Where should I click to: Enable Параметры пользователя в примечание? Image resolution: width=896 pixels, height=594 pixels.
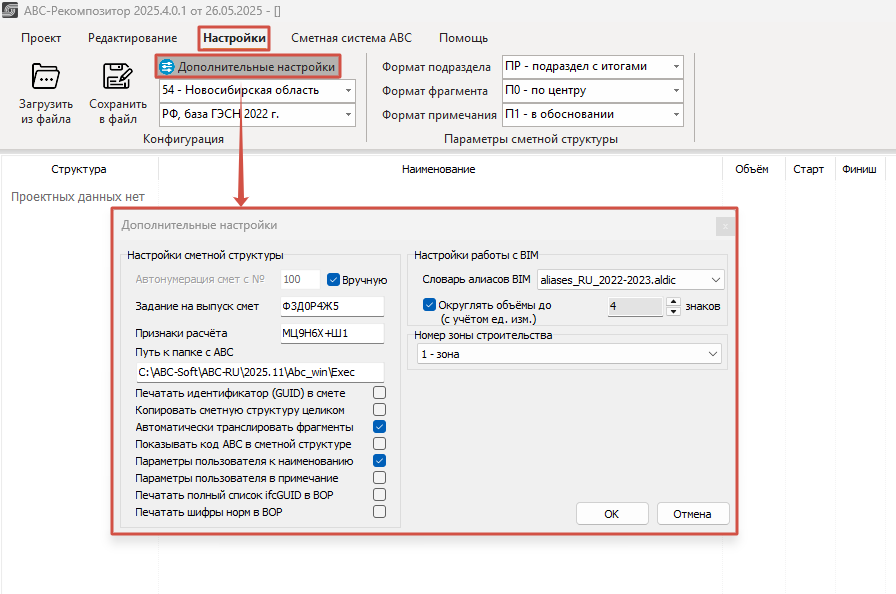coord(379,477)
